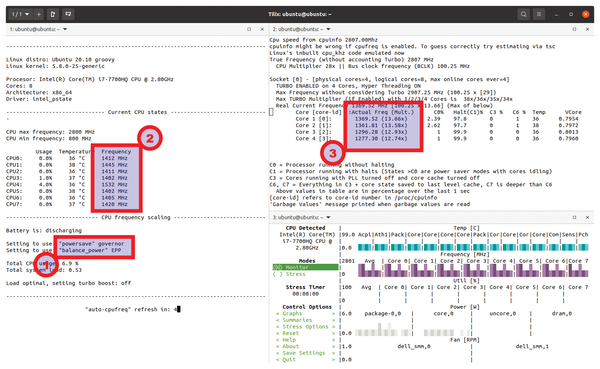Screen dimensions: 600x369
Task: Click 'Battery is: discharging' line
Action: pos(44,231)
